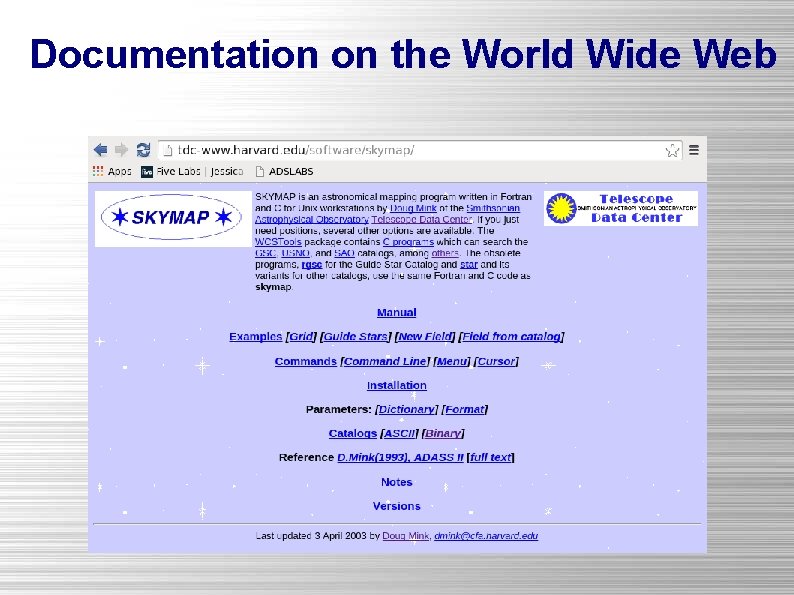Screen dimensions: 794x595
Task: Open the parameters Dictionary link
Action: pos(407,409)
